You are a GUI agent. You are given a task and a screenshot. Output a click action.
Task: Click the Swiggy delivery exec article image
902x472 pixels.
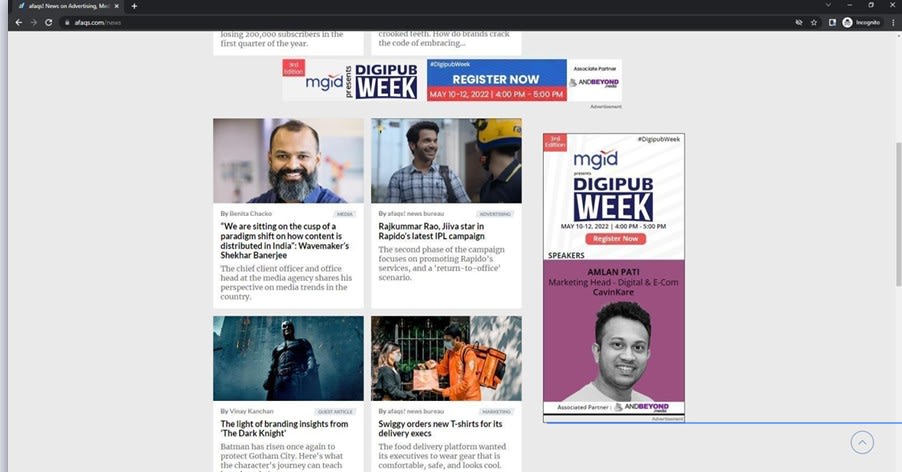tap(446, 359)
